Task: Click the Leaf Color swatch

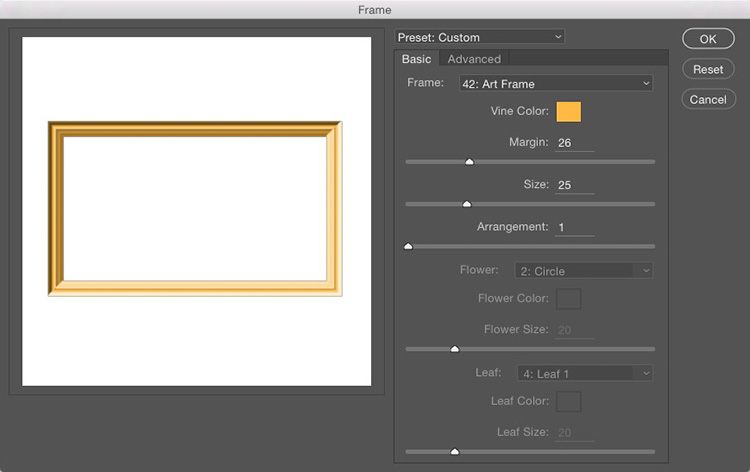Action: [568, 401]
